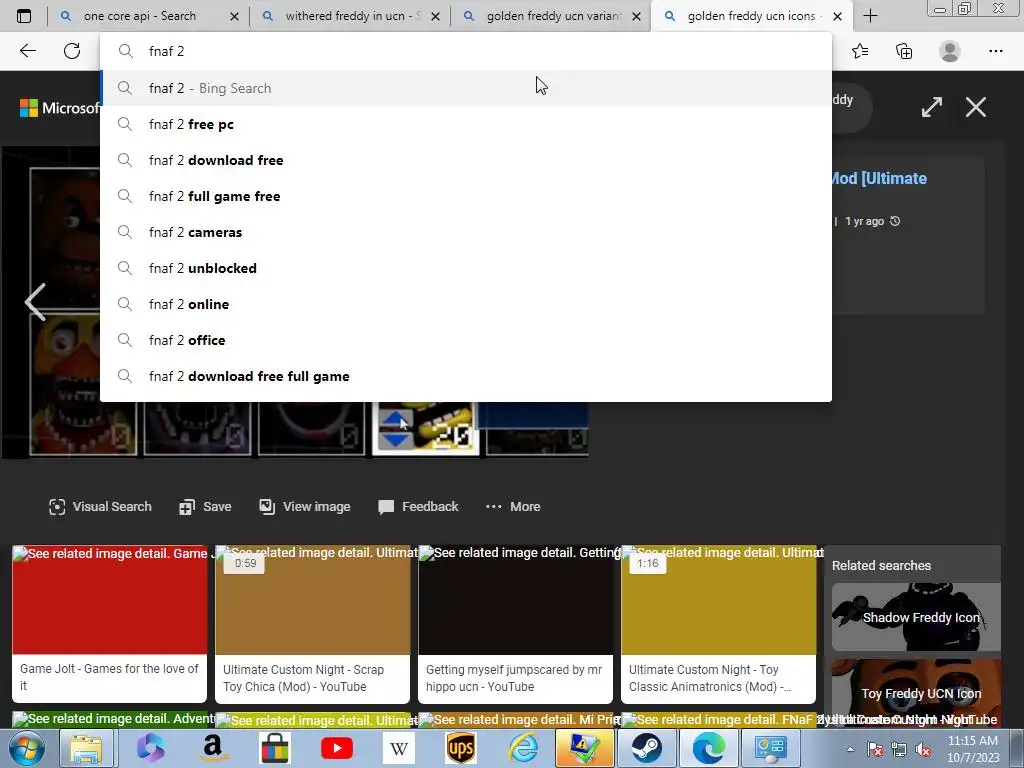Close the image detail viewer
The width and height of the screenshot is (1024, 768).
click(x=976, y=107)
